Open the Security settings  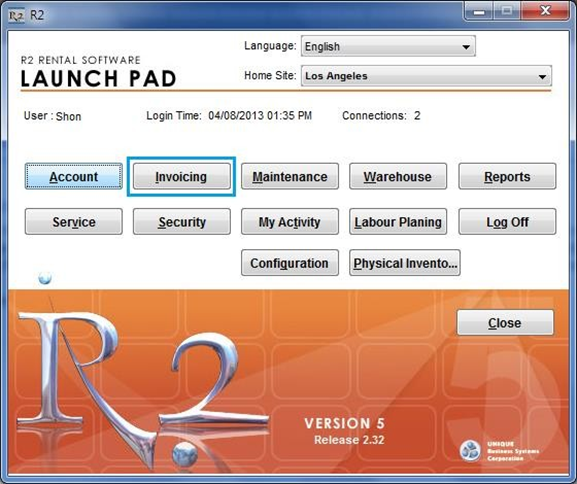181,222
